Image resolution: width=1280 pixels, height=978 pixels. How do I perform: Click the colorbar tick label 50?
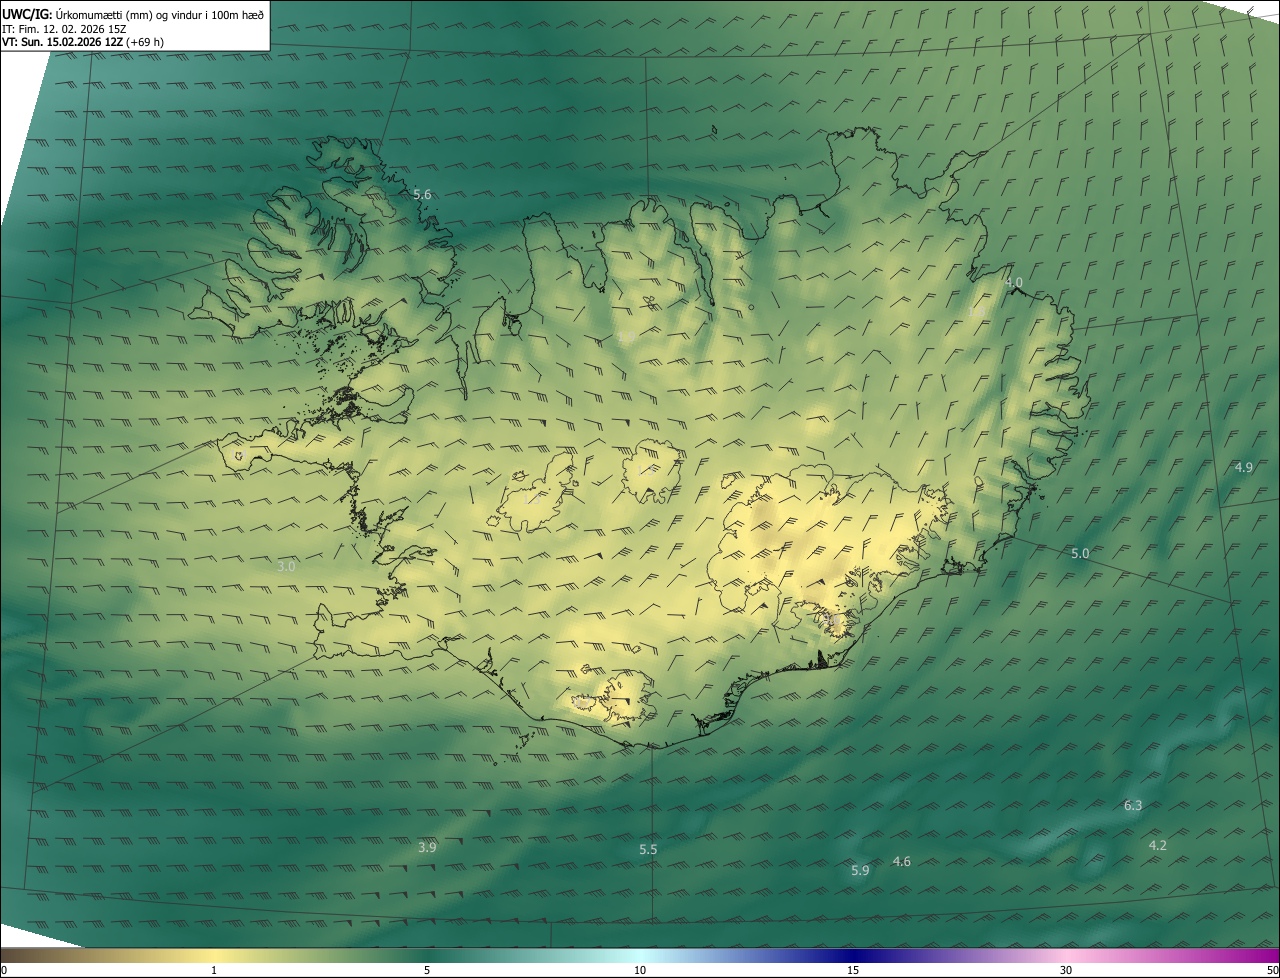(x=1272, y=970)
